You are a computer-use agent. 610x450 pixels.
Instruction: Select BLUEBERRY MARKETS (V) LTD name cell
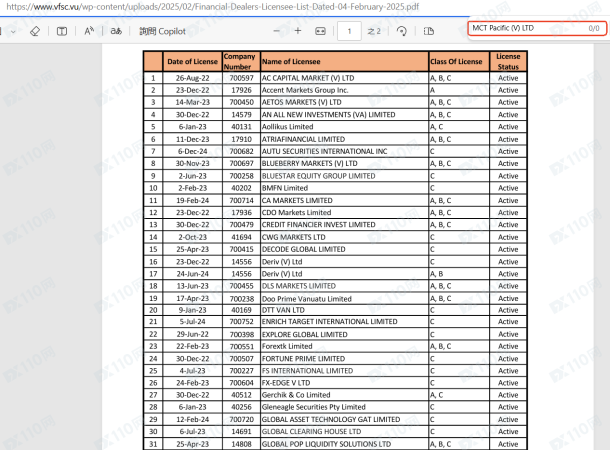coord(344,163)
